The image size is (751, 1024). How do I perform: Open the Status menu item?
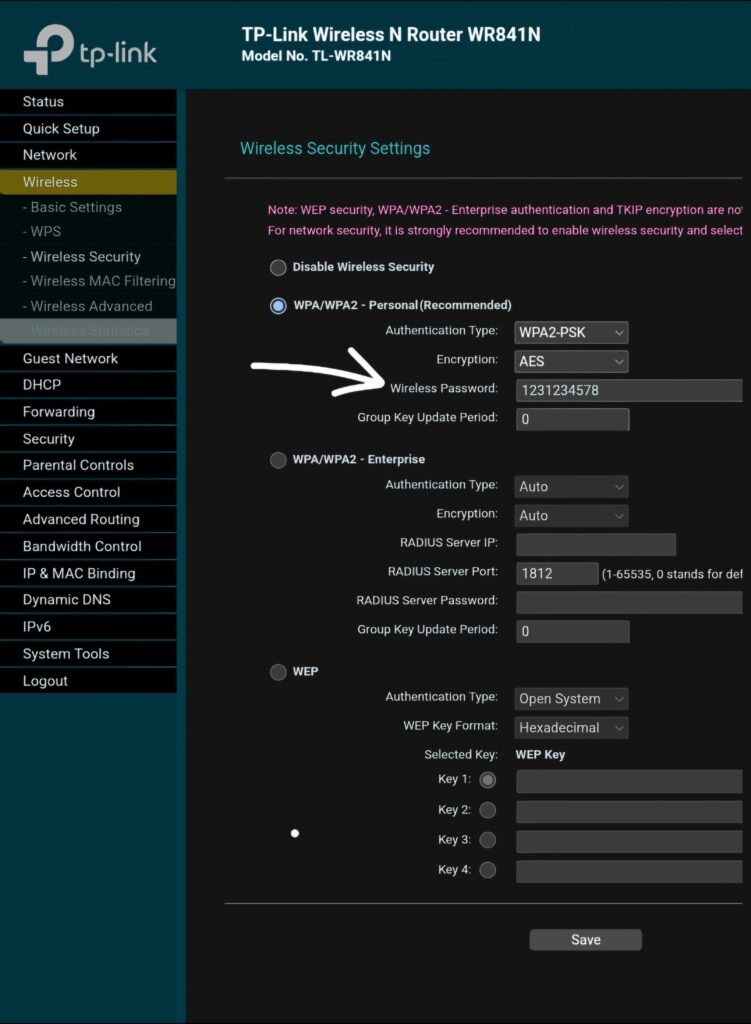pyautogui.click(x=43, y=102)
